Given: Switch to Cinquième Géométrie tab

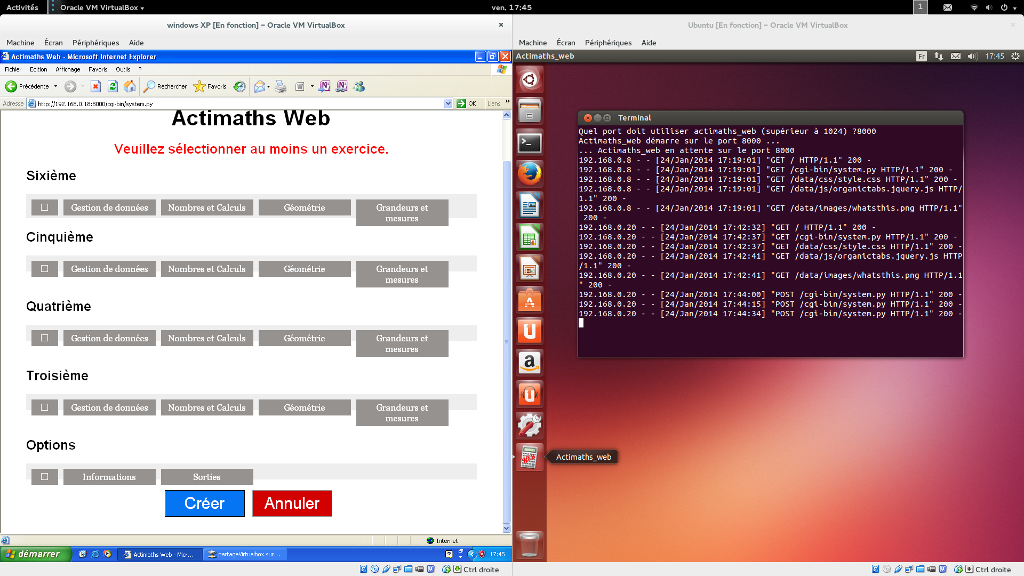Looking at the screenshot, I should point(304,269).
